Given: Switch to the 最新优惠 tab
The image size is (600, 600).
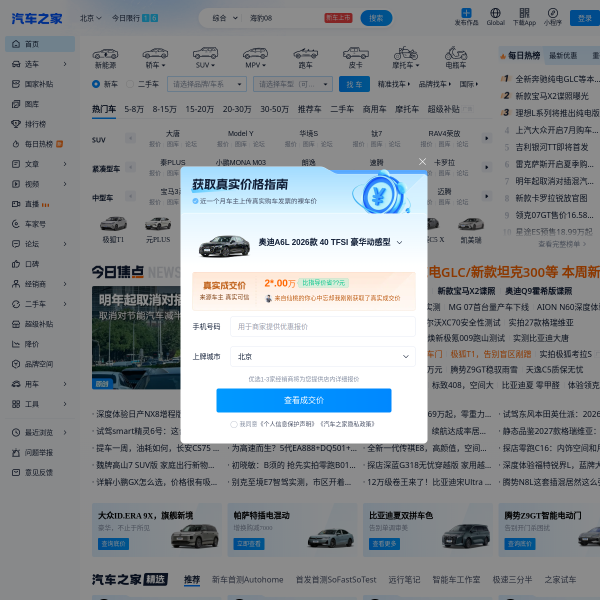Looking at the screenshot, I should pyautogui.click(x=563, y=55).
